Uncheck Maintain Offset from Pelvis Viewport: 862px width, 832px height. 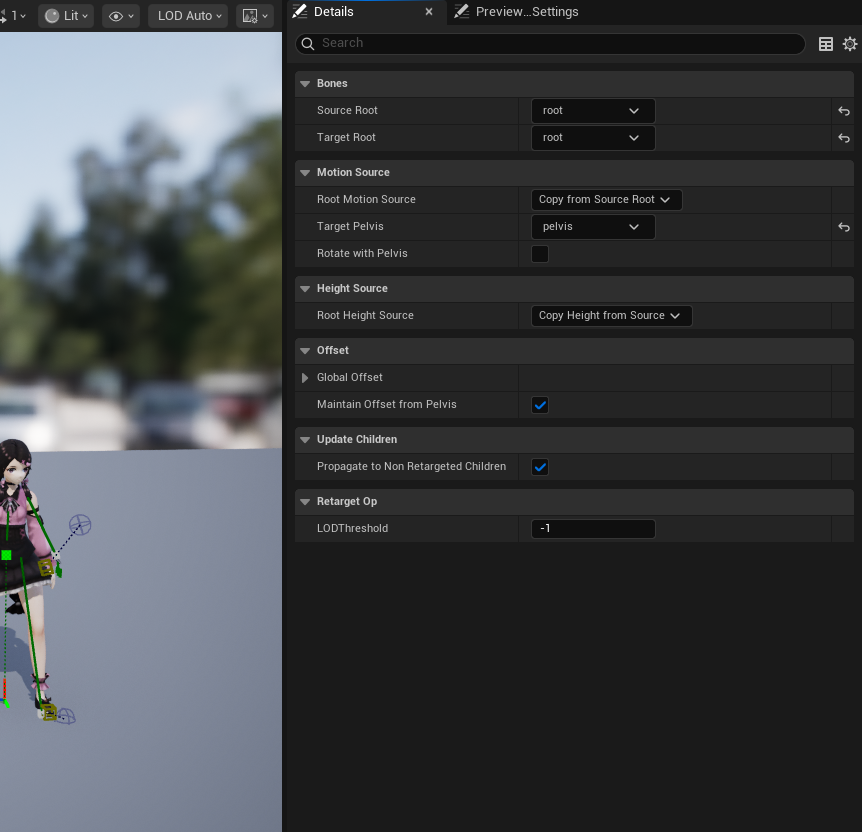540,405
